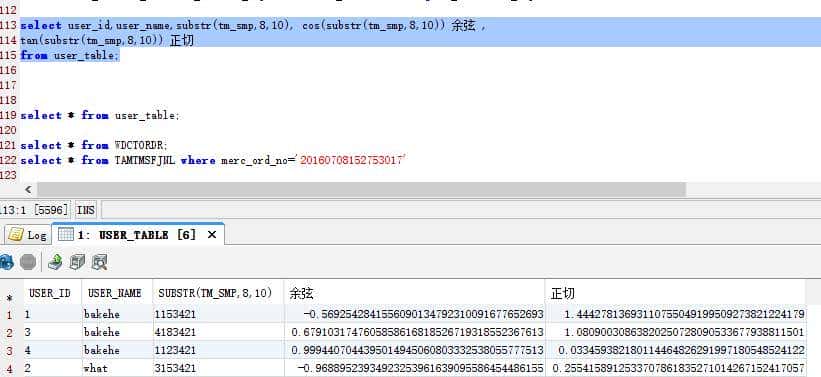
Task: Click 'bakehe' cell in result row 1
Action: coord(117,314)
